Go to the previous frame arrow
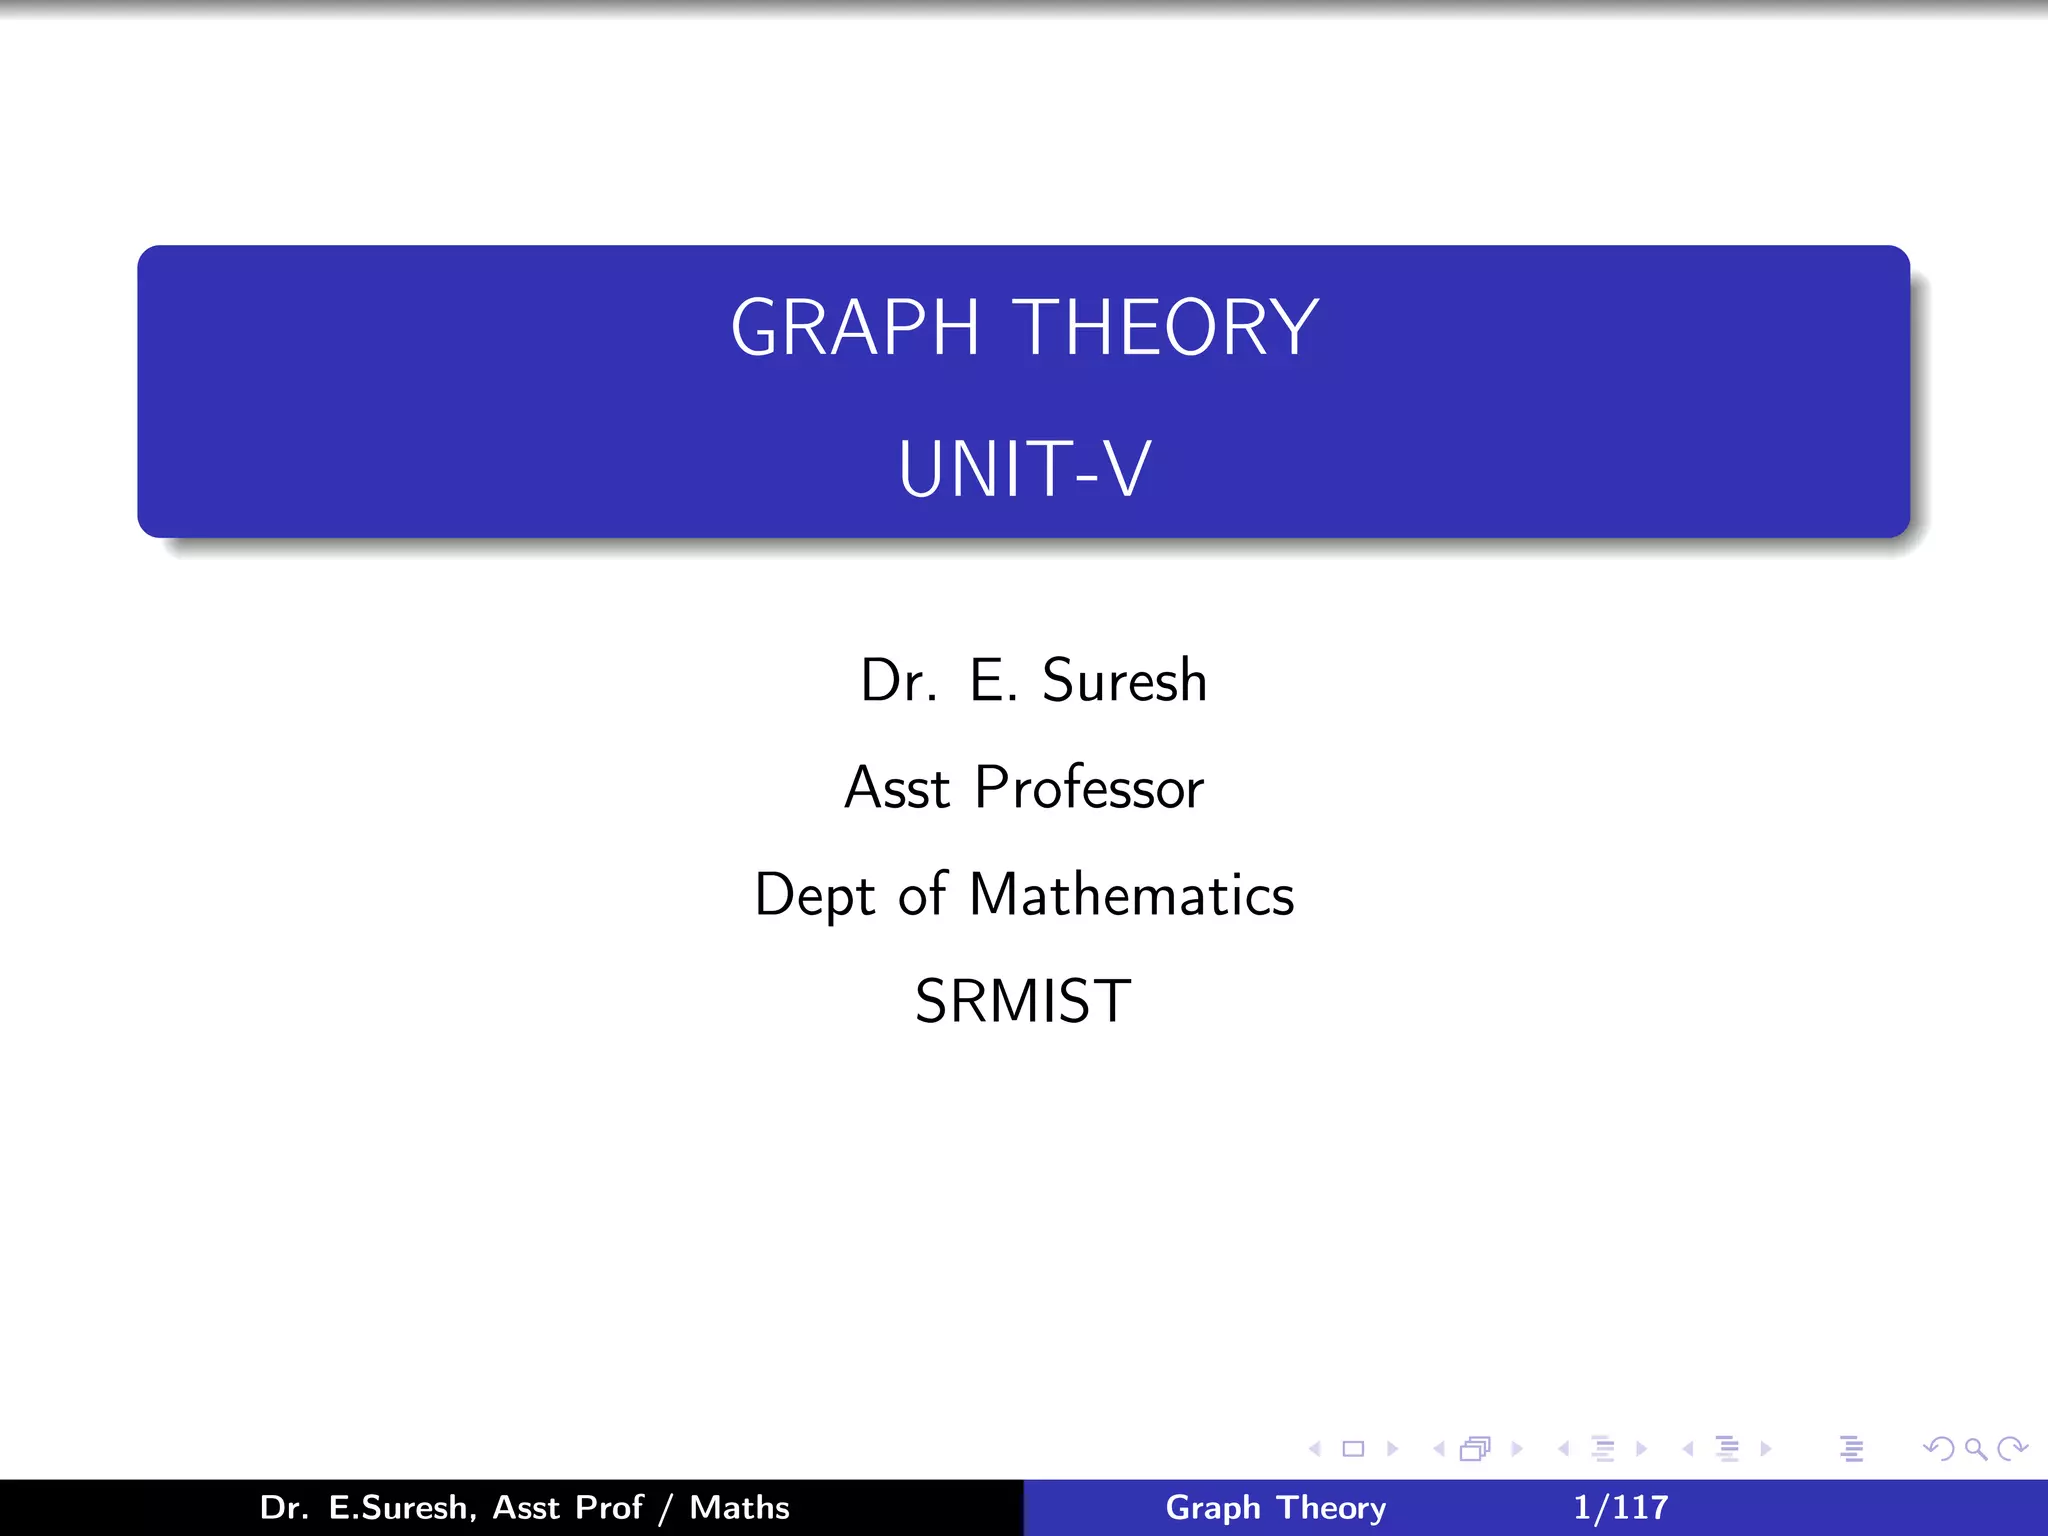Screen dimensions: 2048x1536 [1439, 1449]
